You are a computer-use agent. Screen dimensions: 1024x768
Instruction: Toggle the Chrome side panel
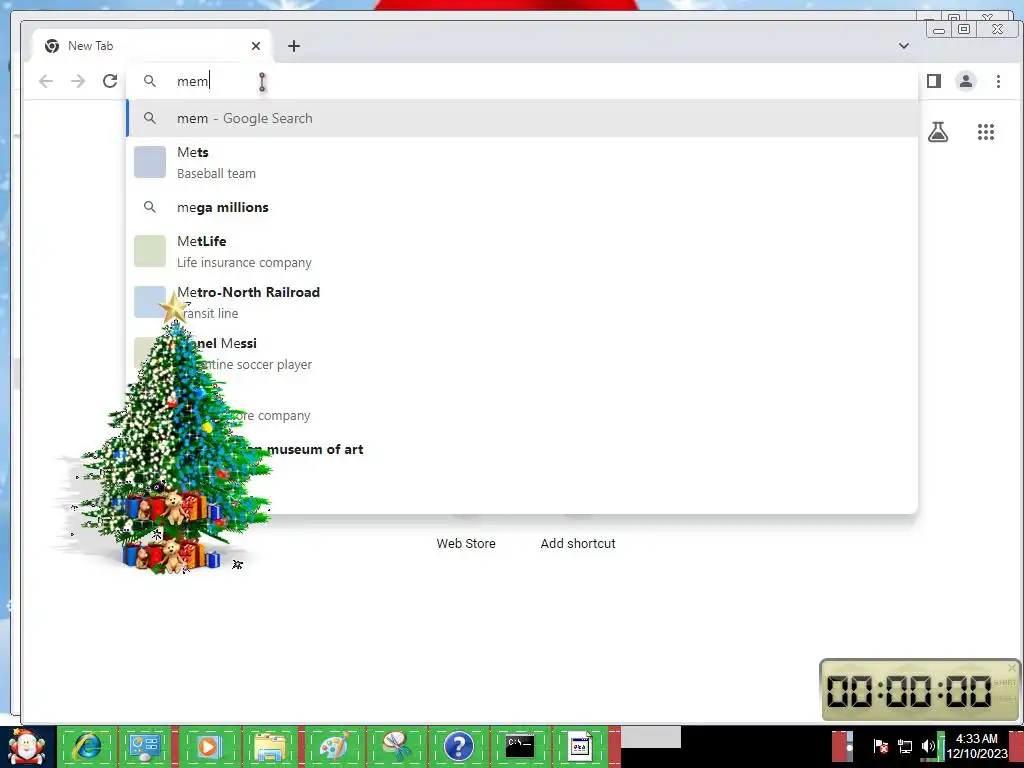pyautogui.click(x=934, y=81)
